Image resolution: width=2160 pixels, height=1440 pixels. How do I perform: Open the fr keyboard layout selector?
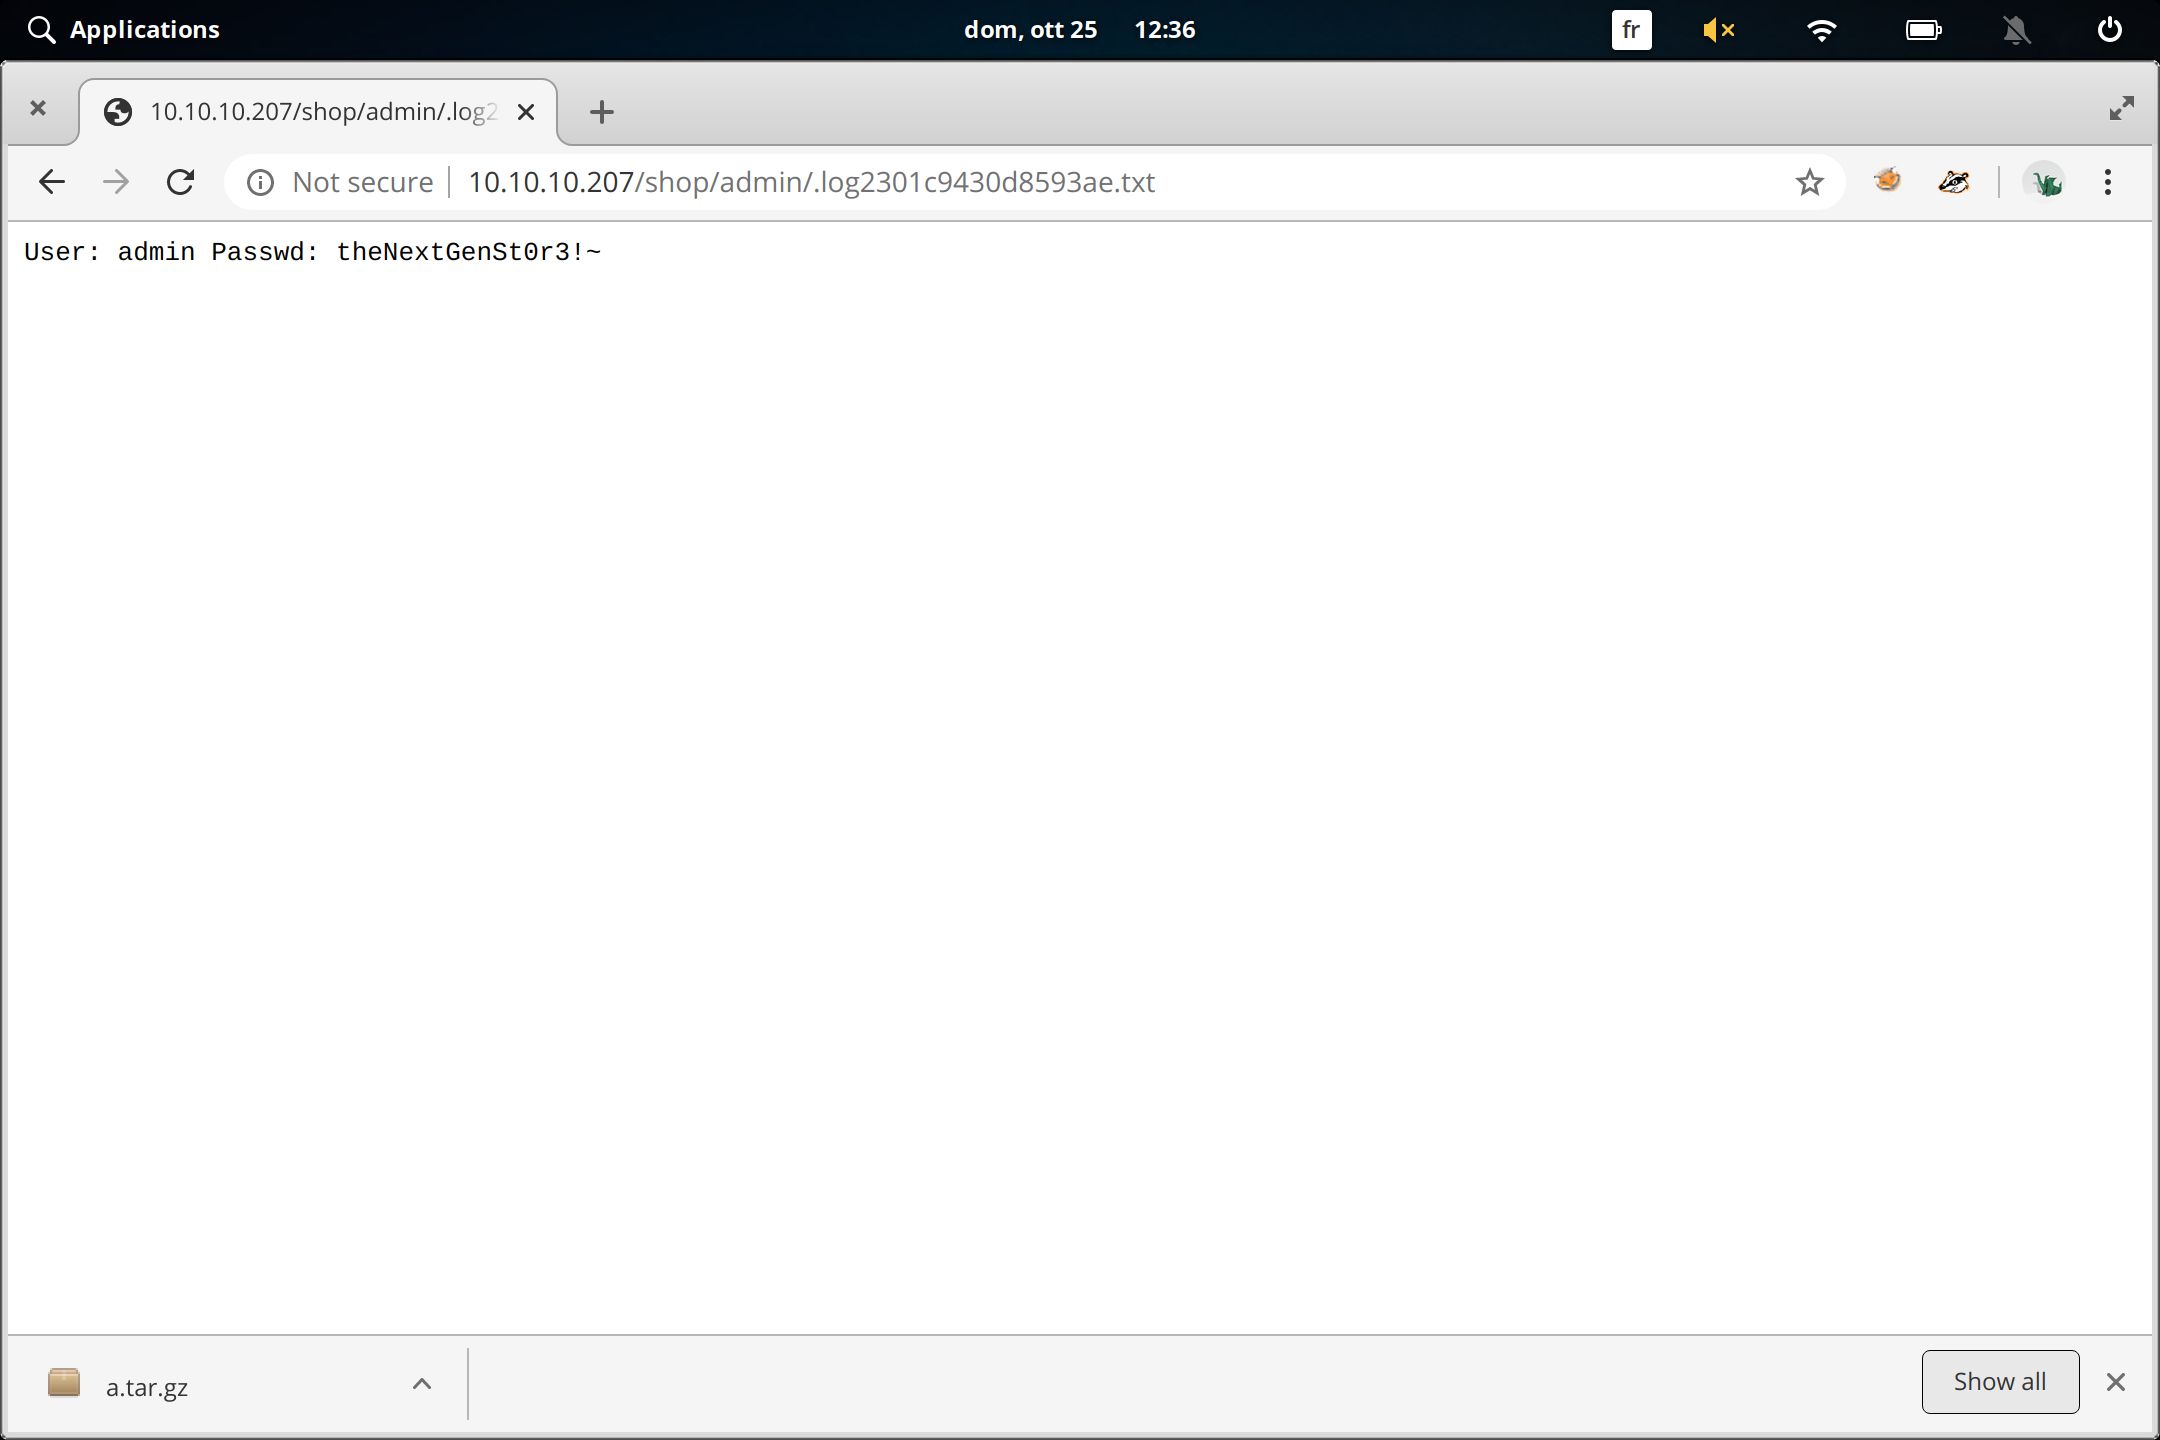coord(1631,29)
